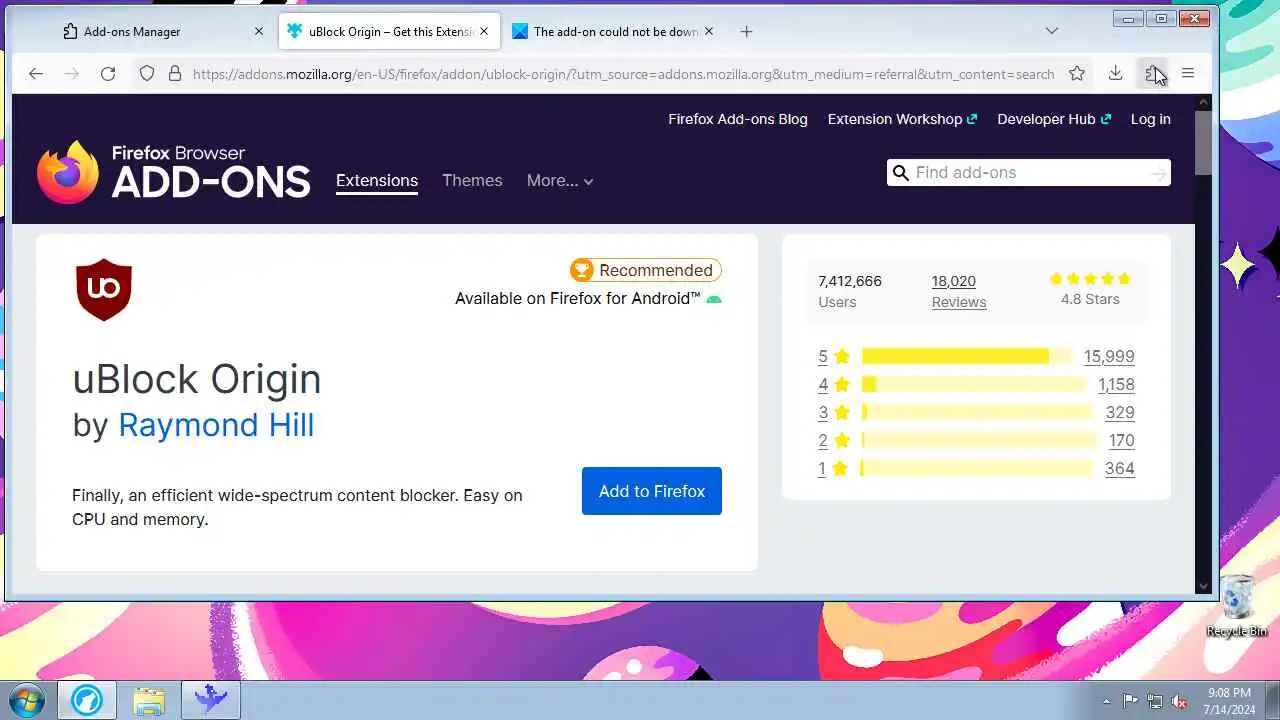Screen dimensions: 1280x720
Task: Click the uBlock Origin shield logo
Action: [104, 290]
